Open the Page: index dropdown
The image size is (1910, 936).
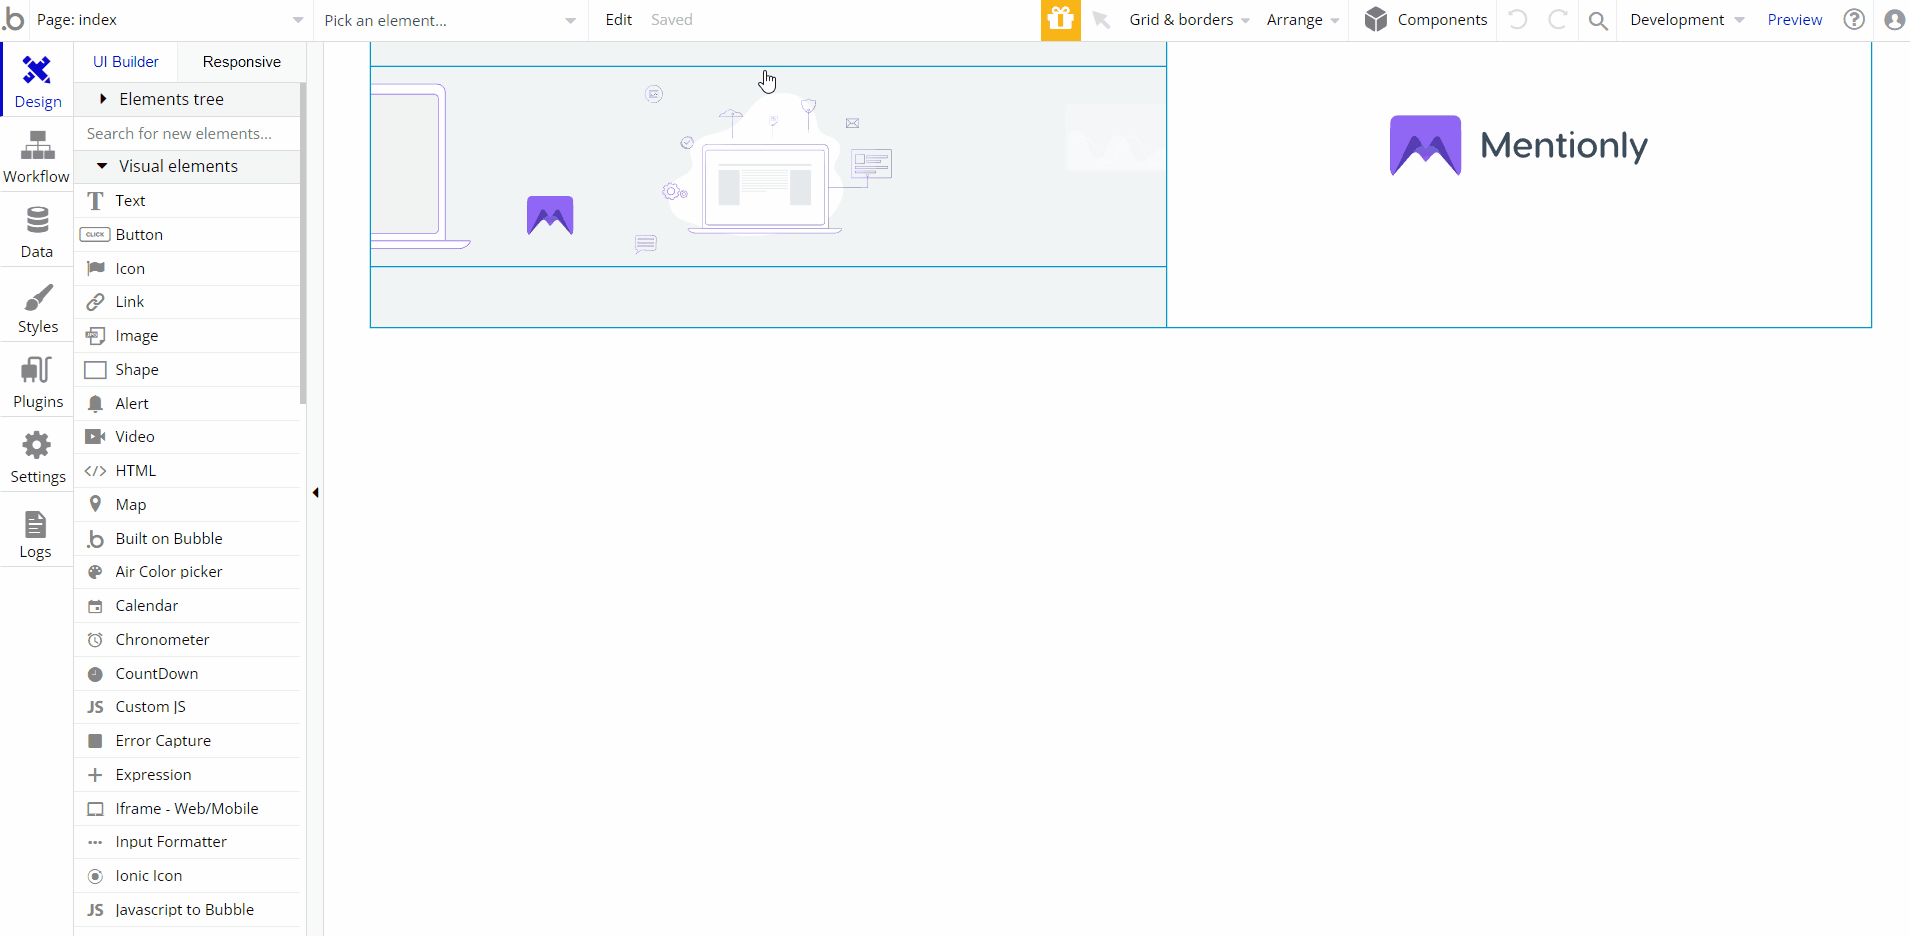(x=170, y=20)
